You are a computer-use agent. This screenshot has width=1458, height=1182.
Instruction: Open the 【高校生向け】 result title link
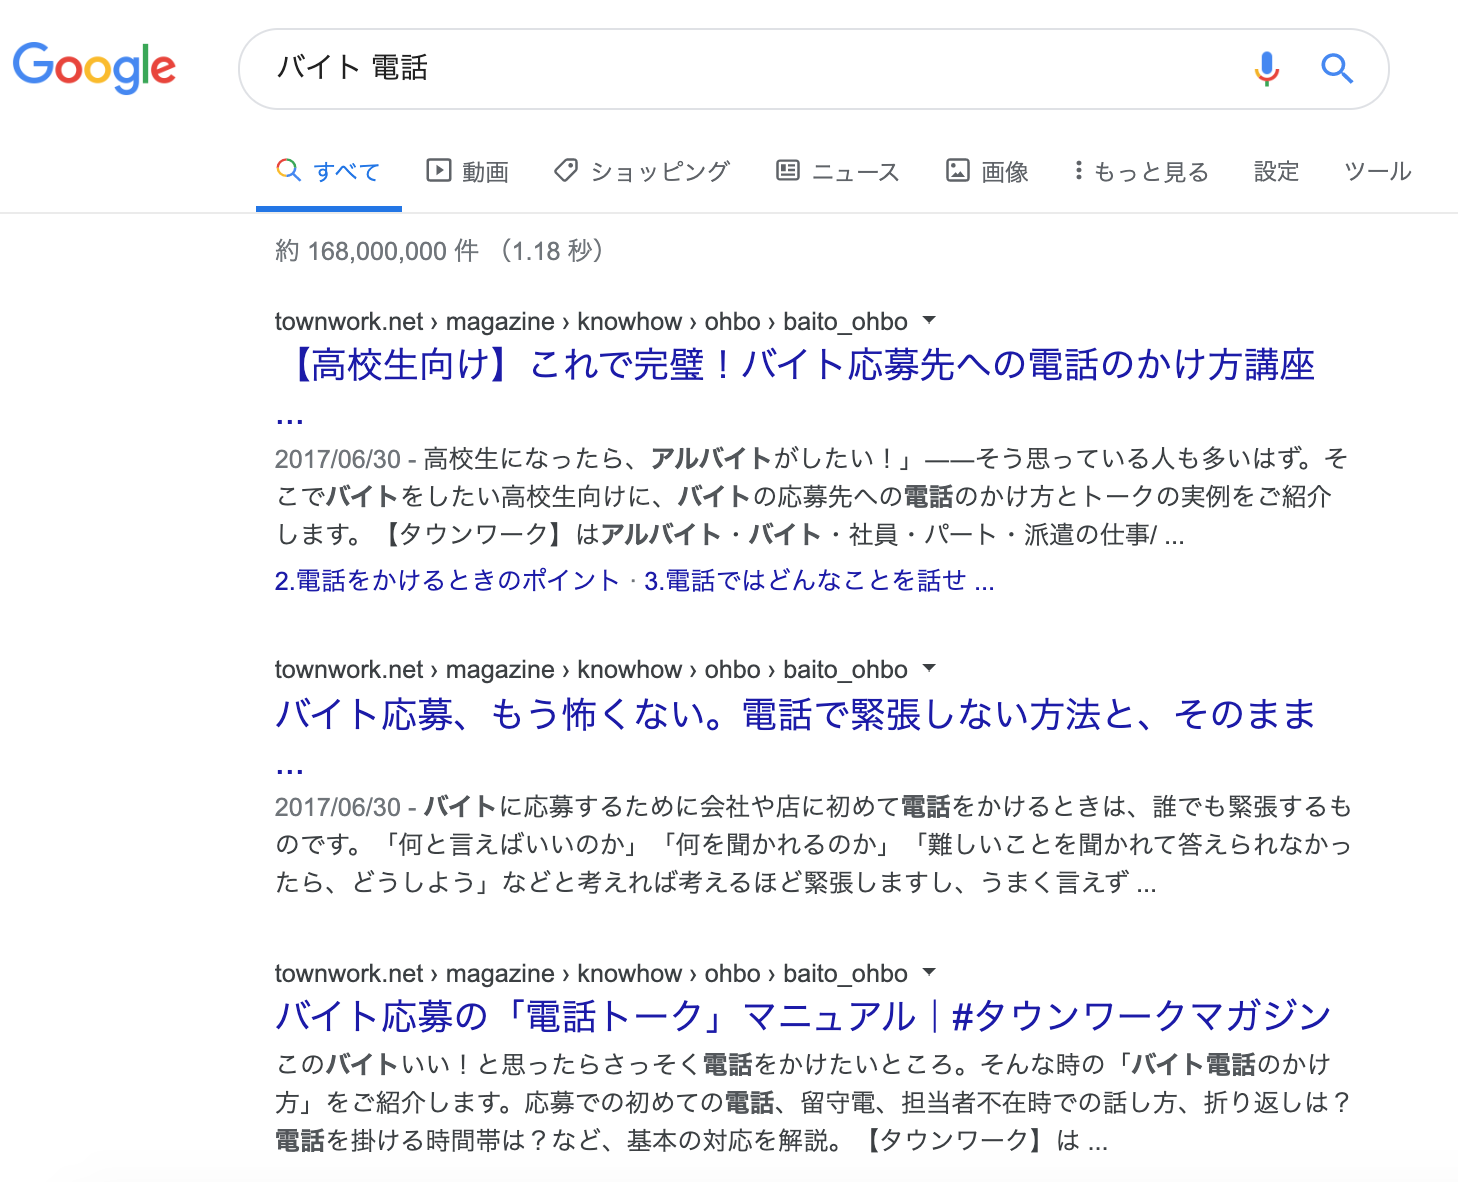[800, 365]
